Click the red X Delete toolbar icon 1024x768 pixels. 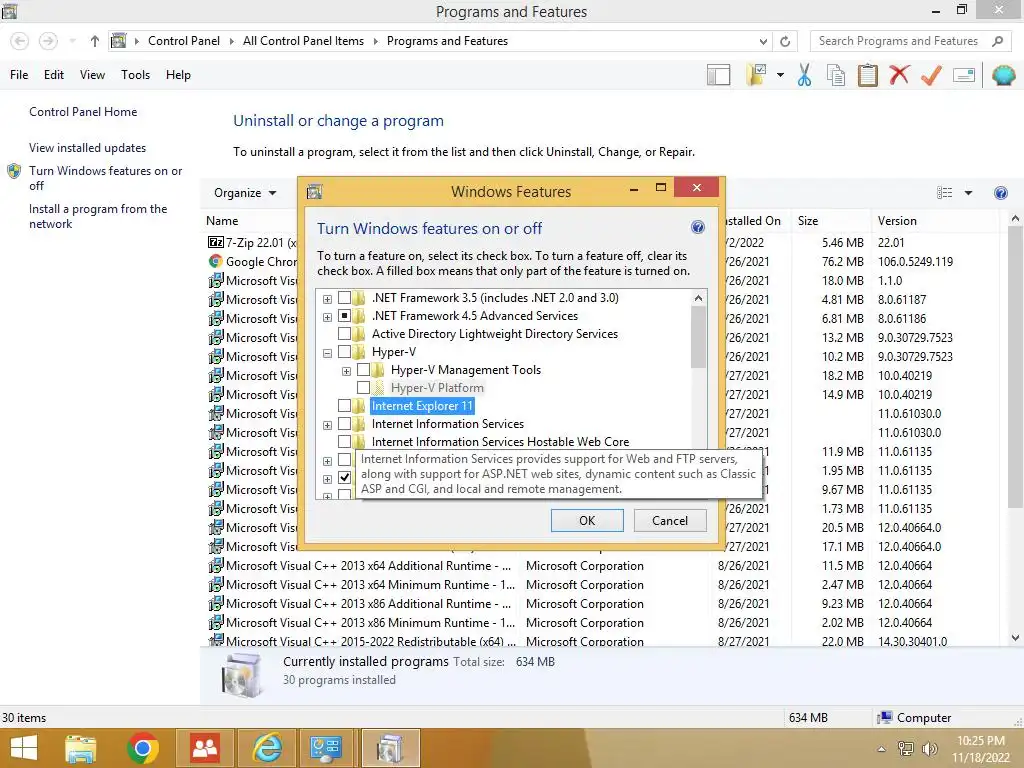coord(899,74)
